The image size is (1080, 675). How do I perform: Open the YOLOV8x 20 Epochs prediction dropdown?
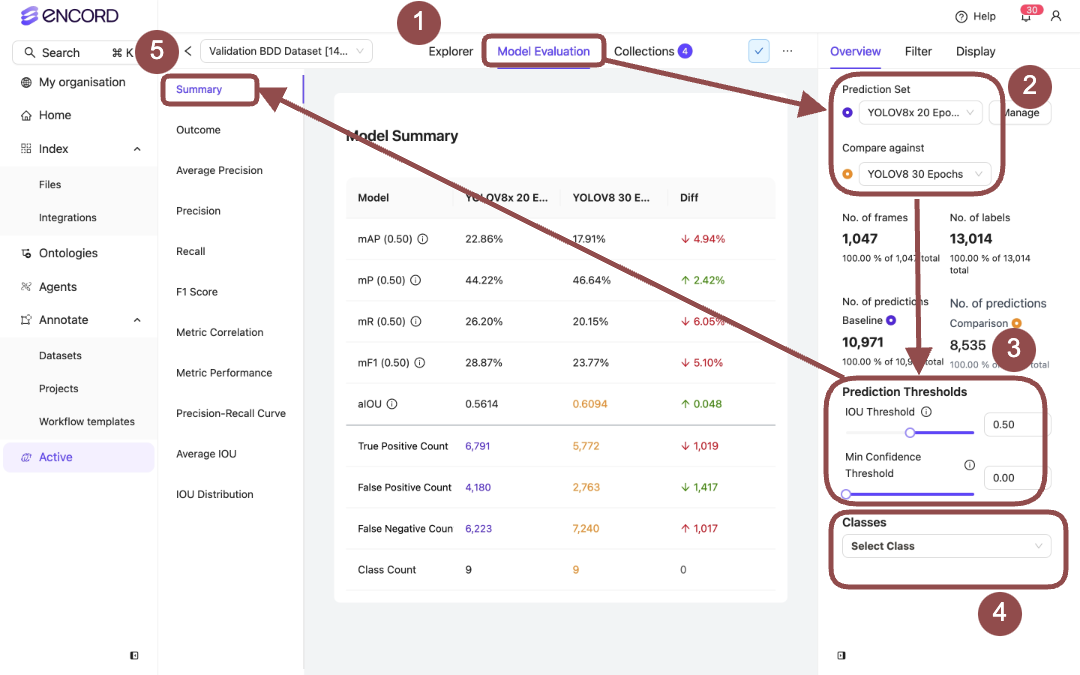point(920,112)
